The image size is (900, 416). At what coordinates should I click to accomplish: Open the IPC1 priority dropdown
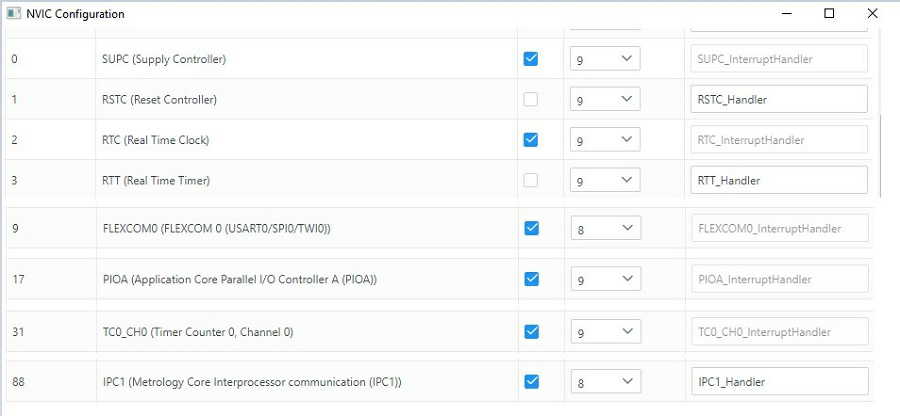606,382
